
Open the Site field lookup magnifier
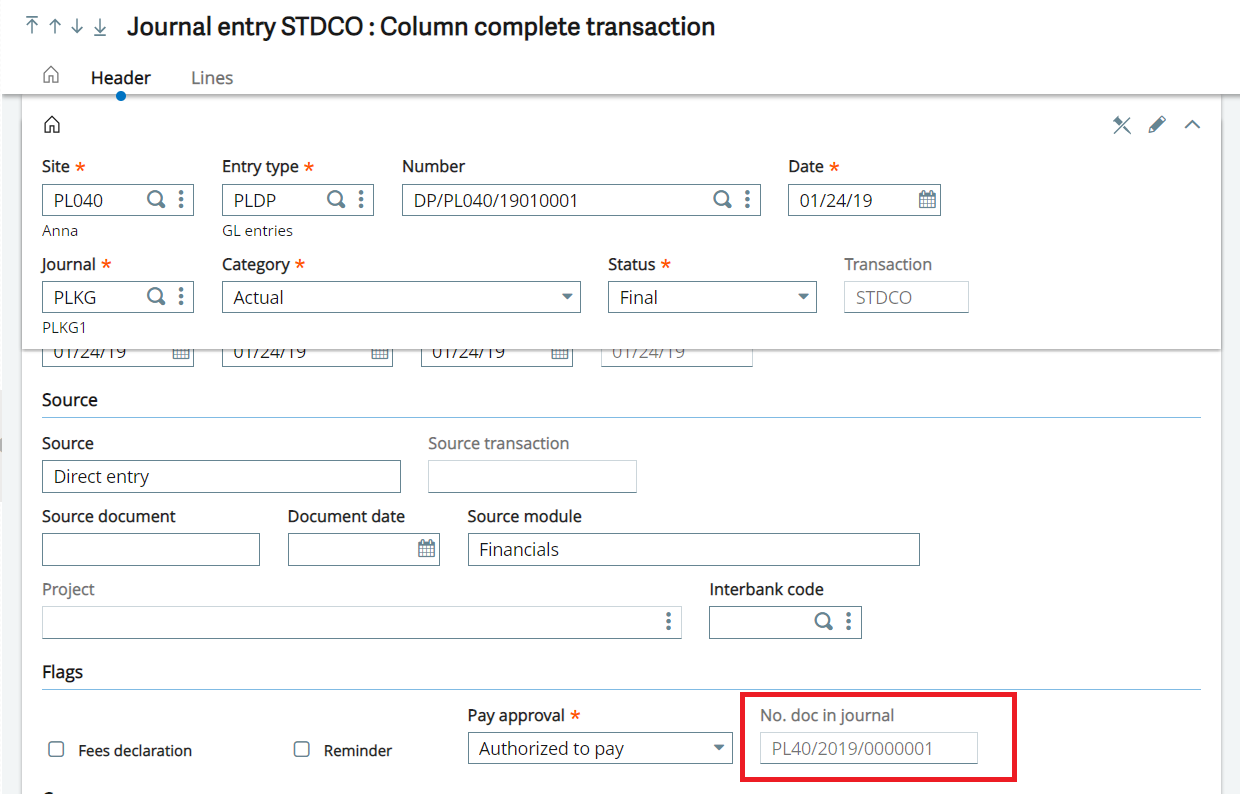click(156, 200)
